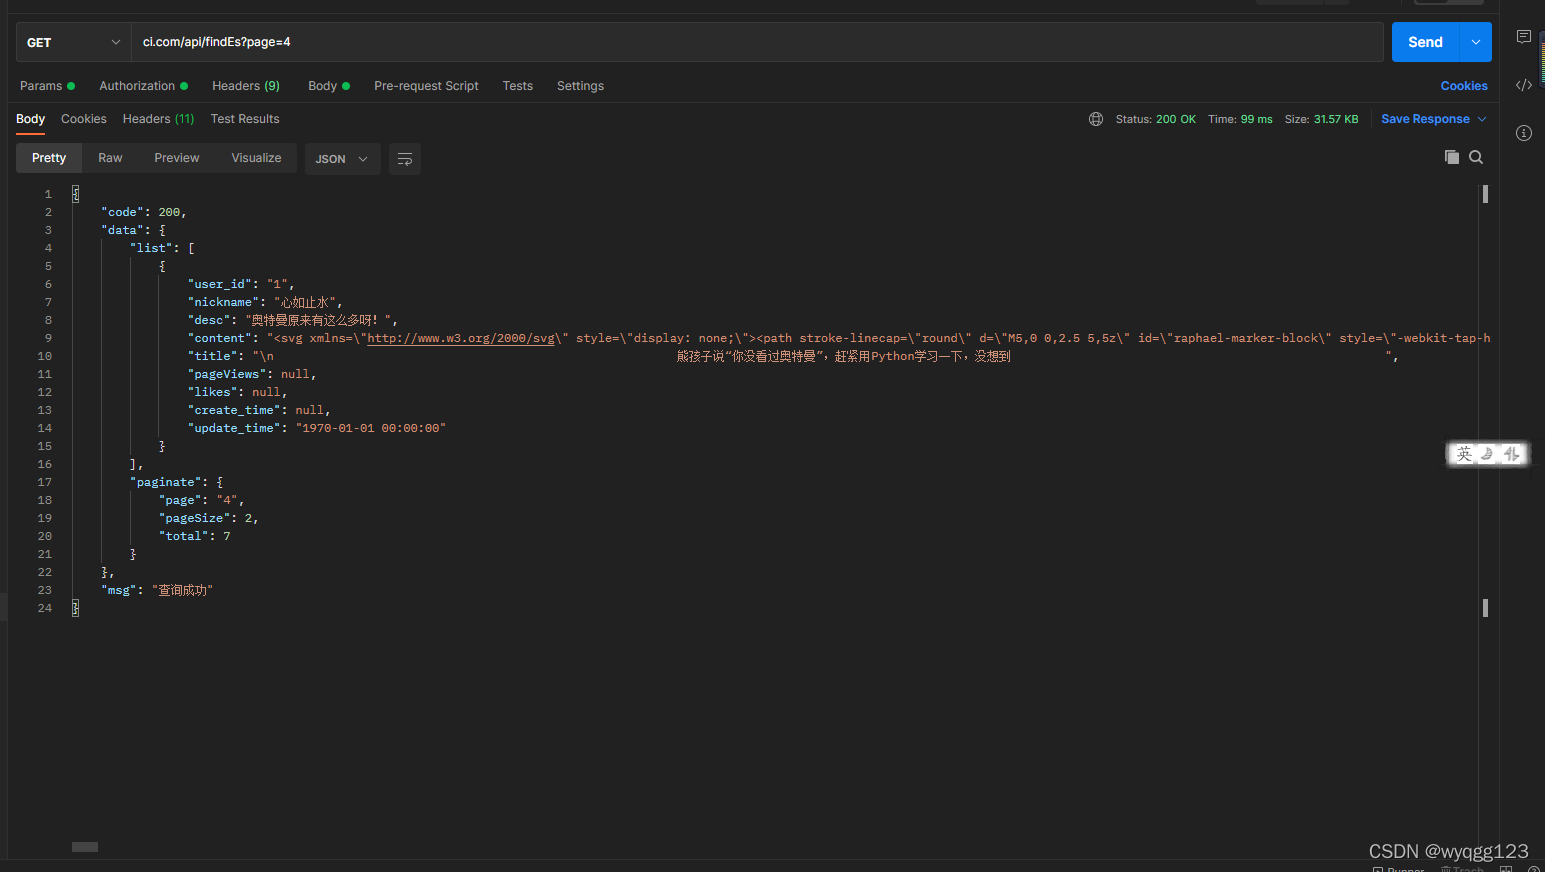The height and width of the screenshot is (872, 1545).
Task: Click "update_time" line value
Action: click(x=371, y=428)
